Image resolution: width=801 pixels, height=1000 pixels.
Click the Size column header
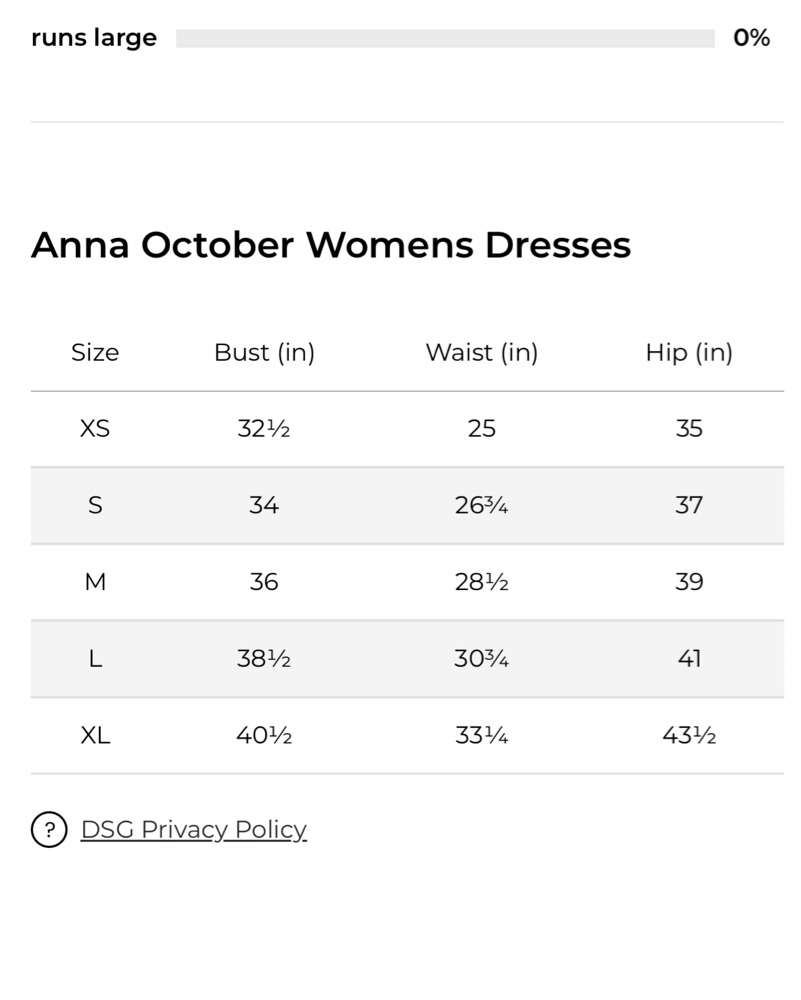(95, 353)
